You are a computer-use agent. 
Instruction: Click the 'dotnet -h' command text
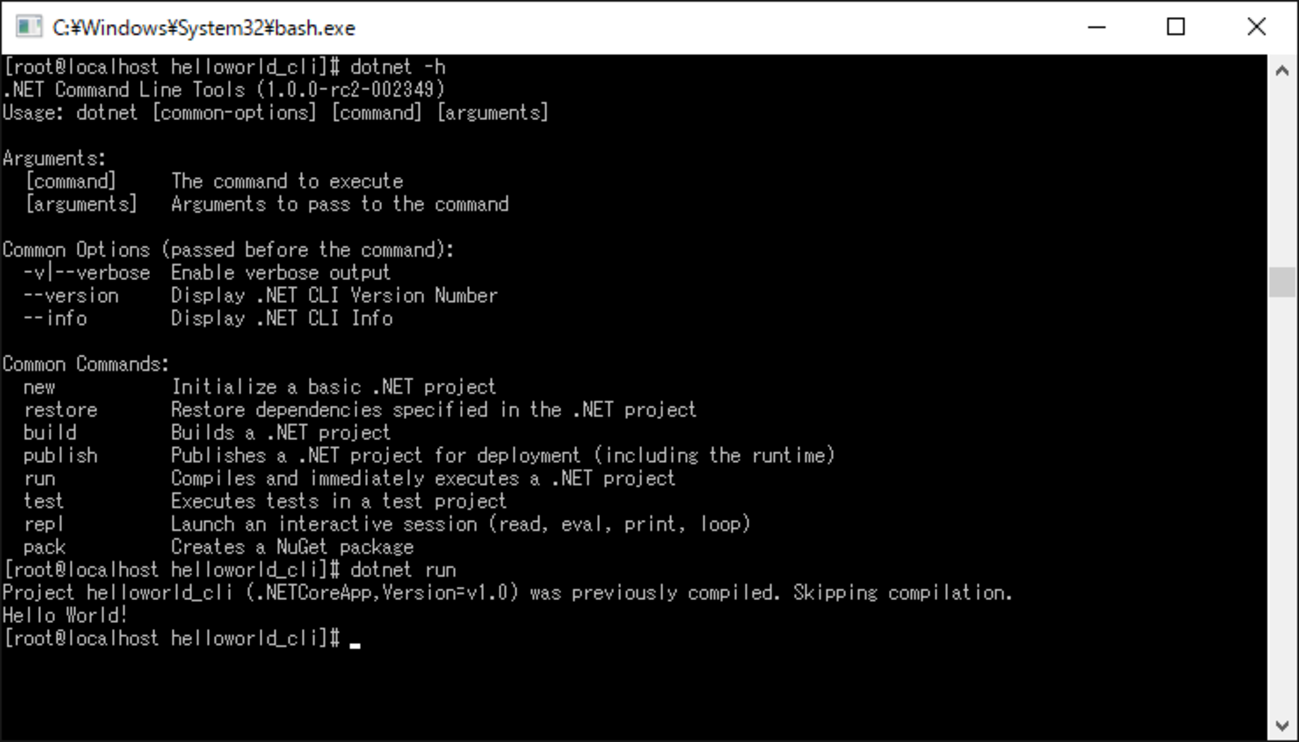(x=398, y=67)
